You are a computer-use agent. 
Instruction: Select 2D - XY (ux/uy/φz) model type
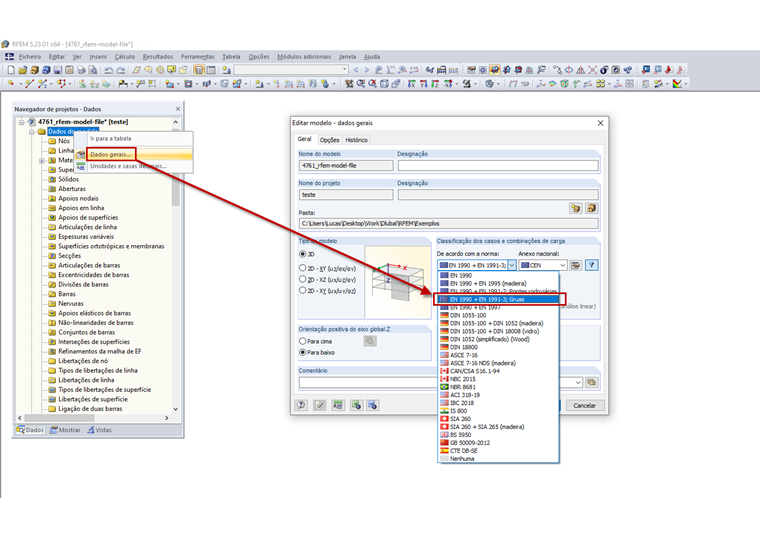(302, 290)
